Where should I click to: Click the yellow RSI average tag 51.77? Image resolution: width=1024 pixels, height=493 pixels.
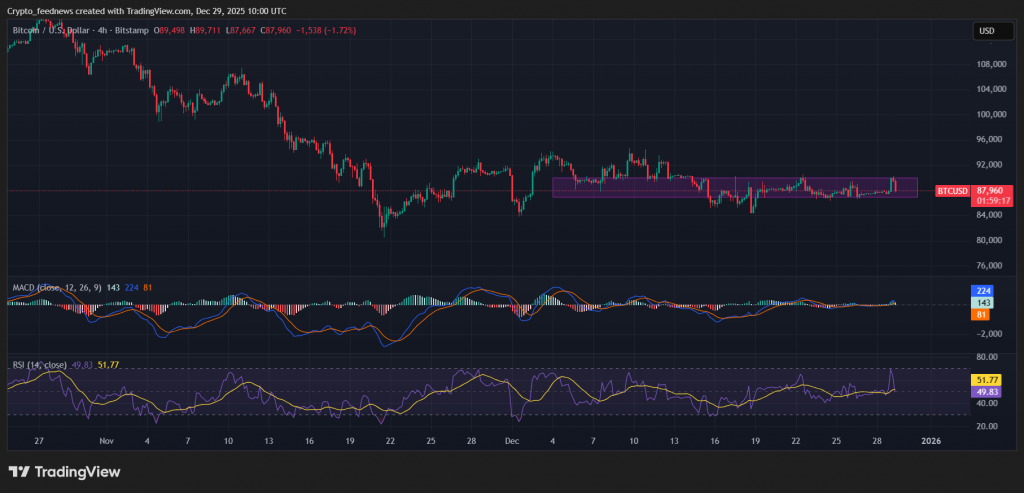[985, 380]
